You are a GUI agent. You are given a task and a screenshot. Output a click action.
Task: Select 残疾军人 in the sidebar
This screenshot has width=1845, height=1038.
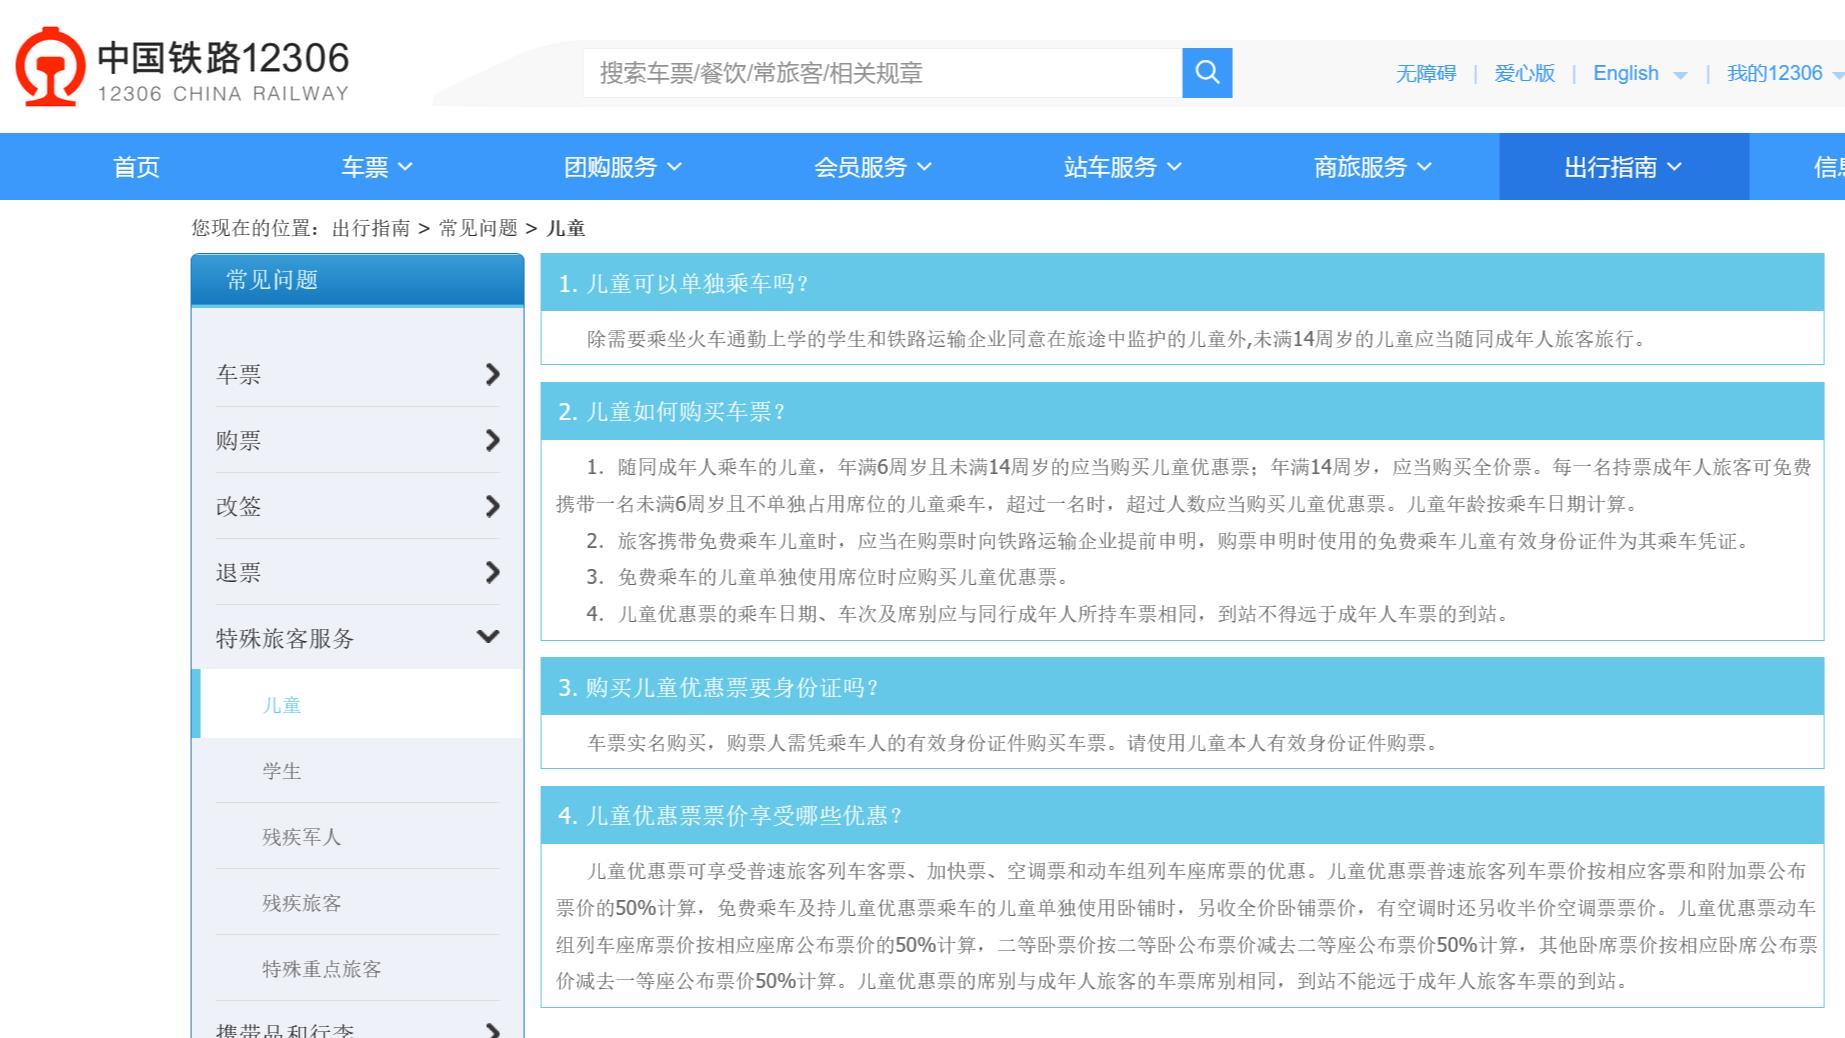tap(301, 837)
